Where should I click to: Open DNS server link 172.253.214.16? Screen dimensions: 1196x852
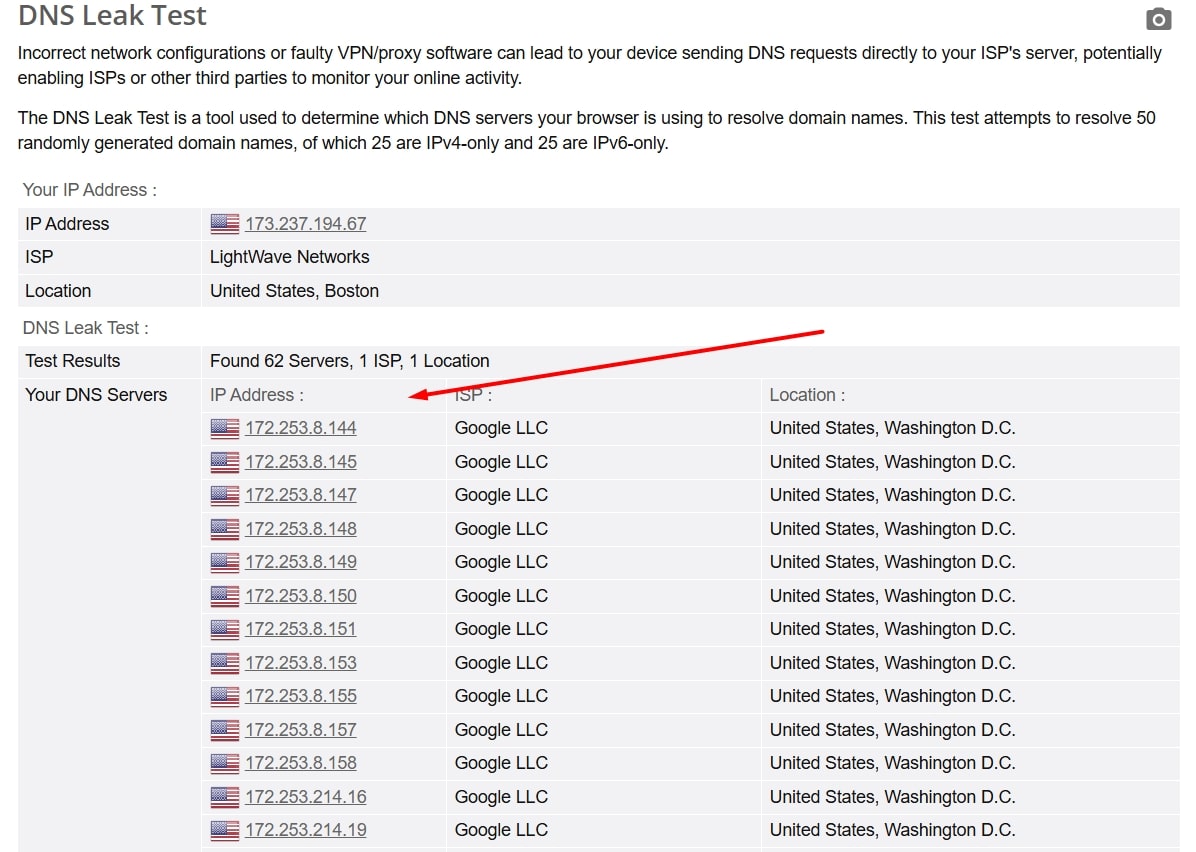pyautogui.click(x=305, y=796)
